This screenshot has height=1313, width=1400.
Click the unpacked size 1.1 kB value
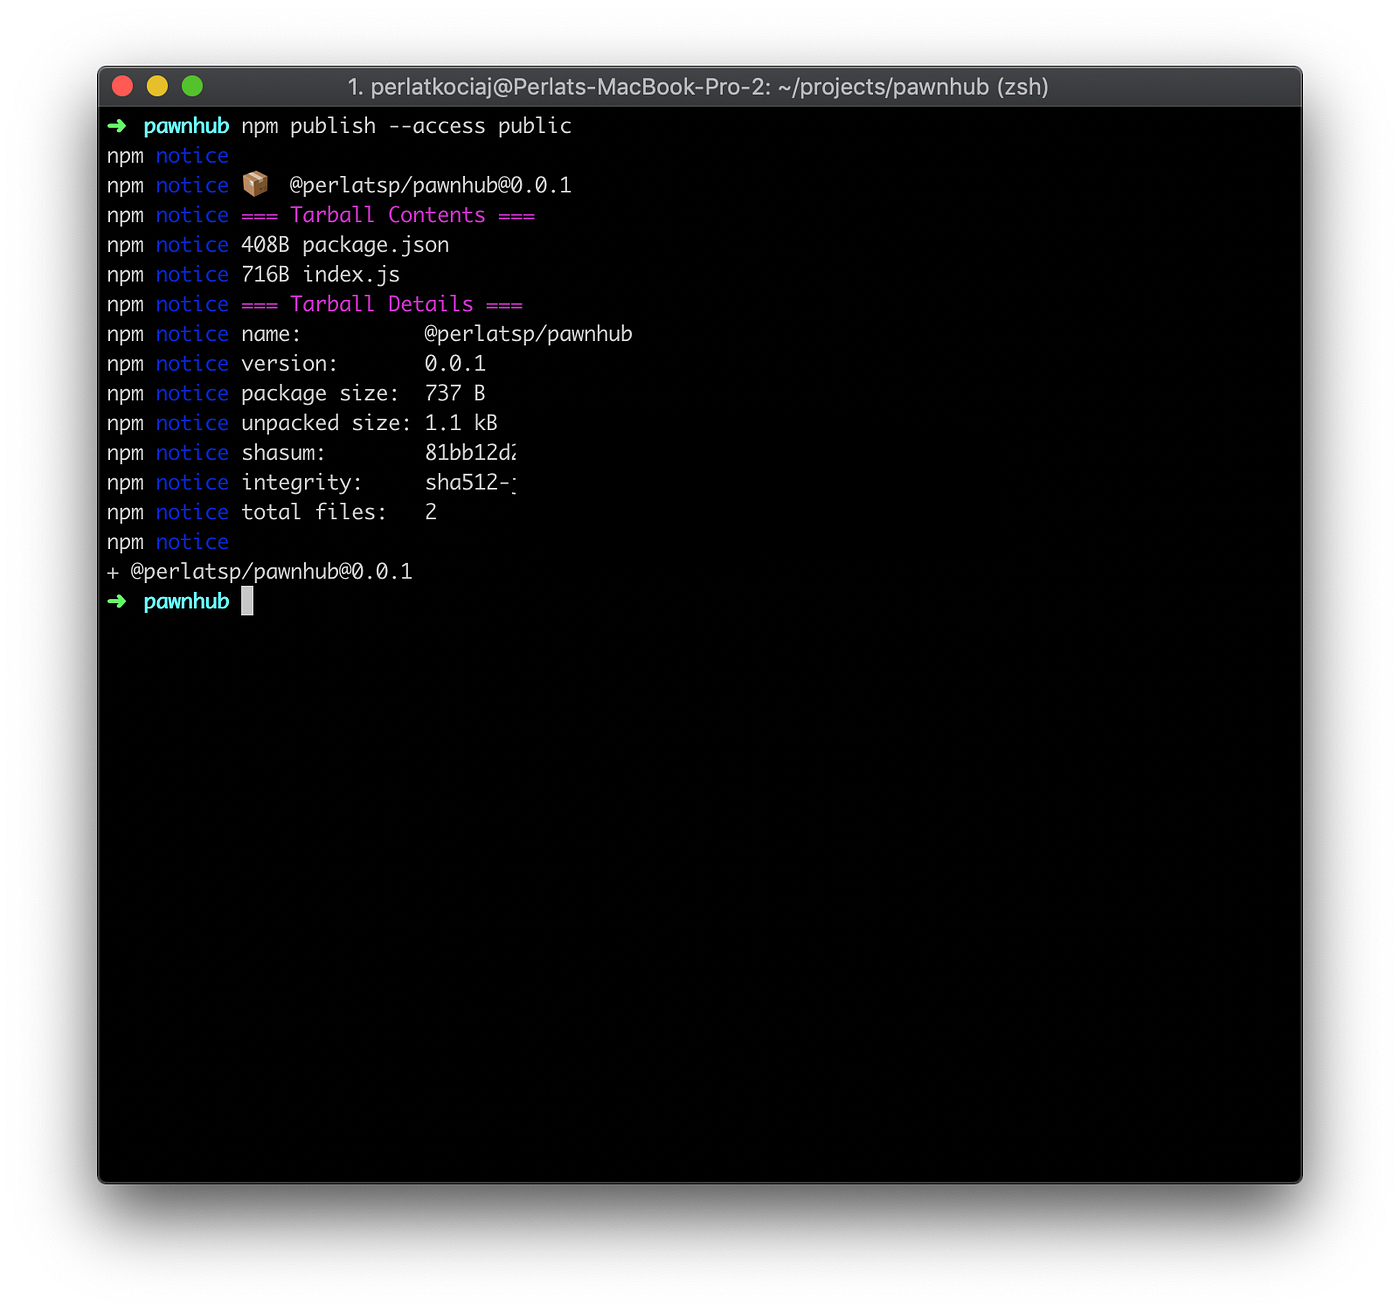coord(461,422)
